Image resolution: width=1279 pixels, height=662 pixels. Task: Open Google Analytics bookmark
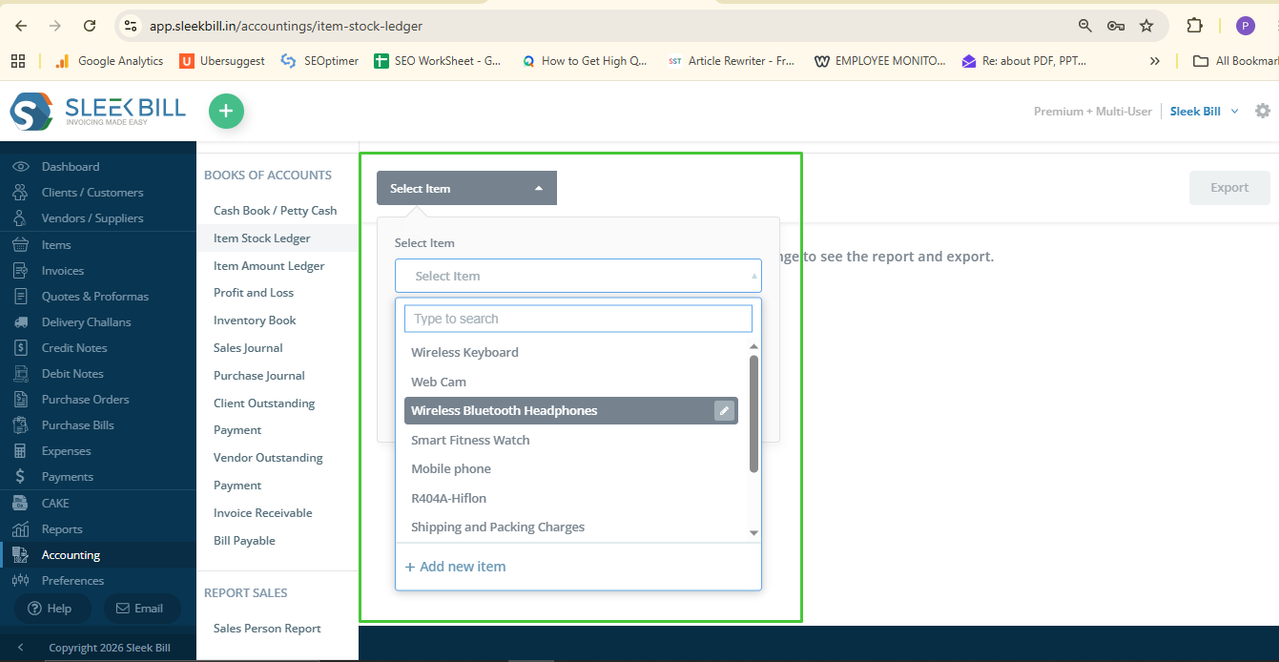coord(109,61)
